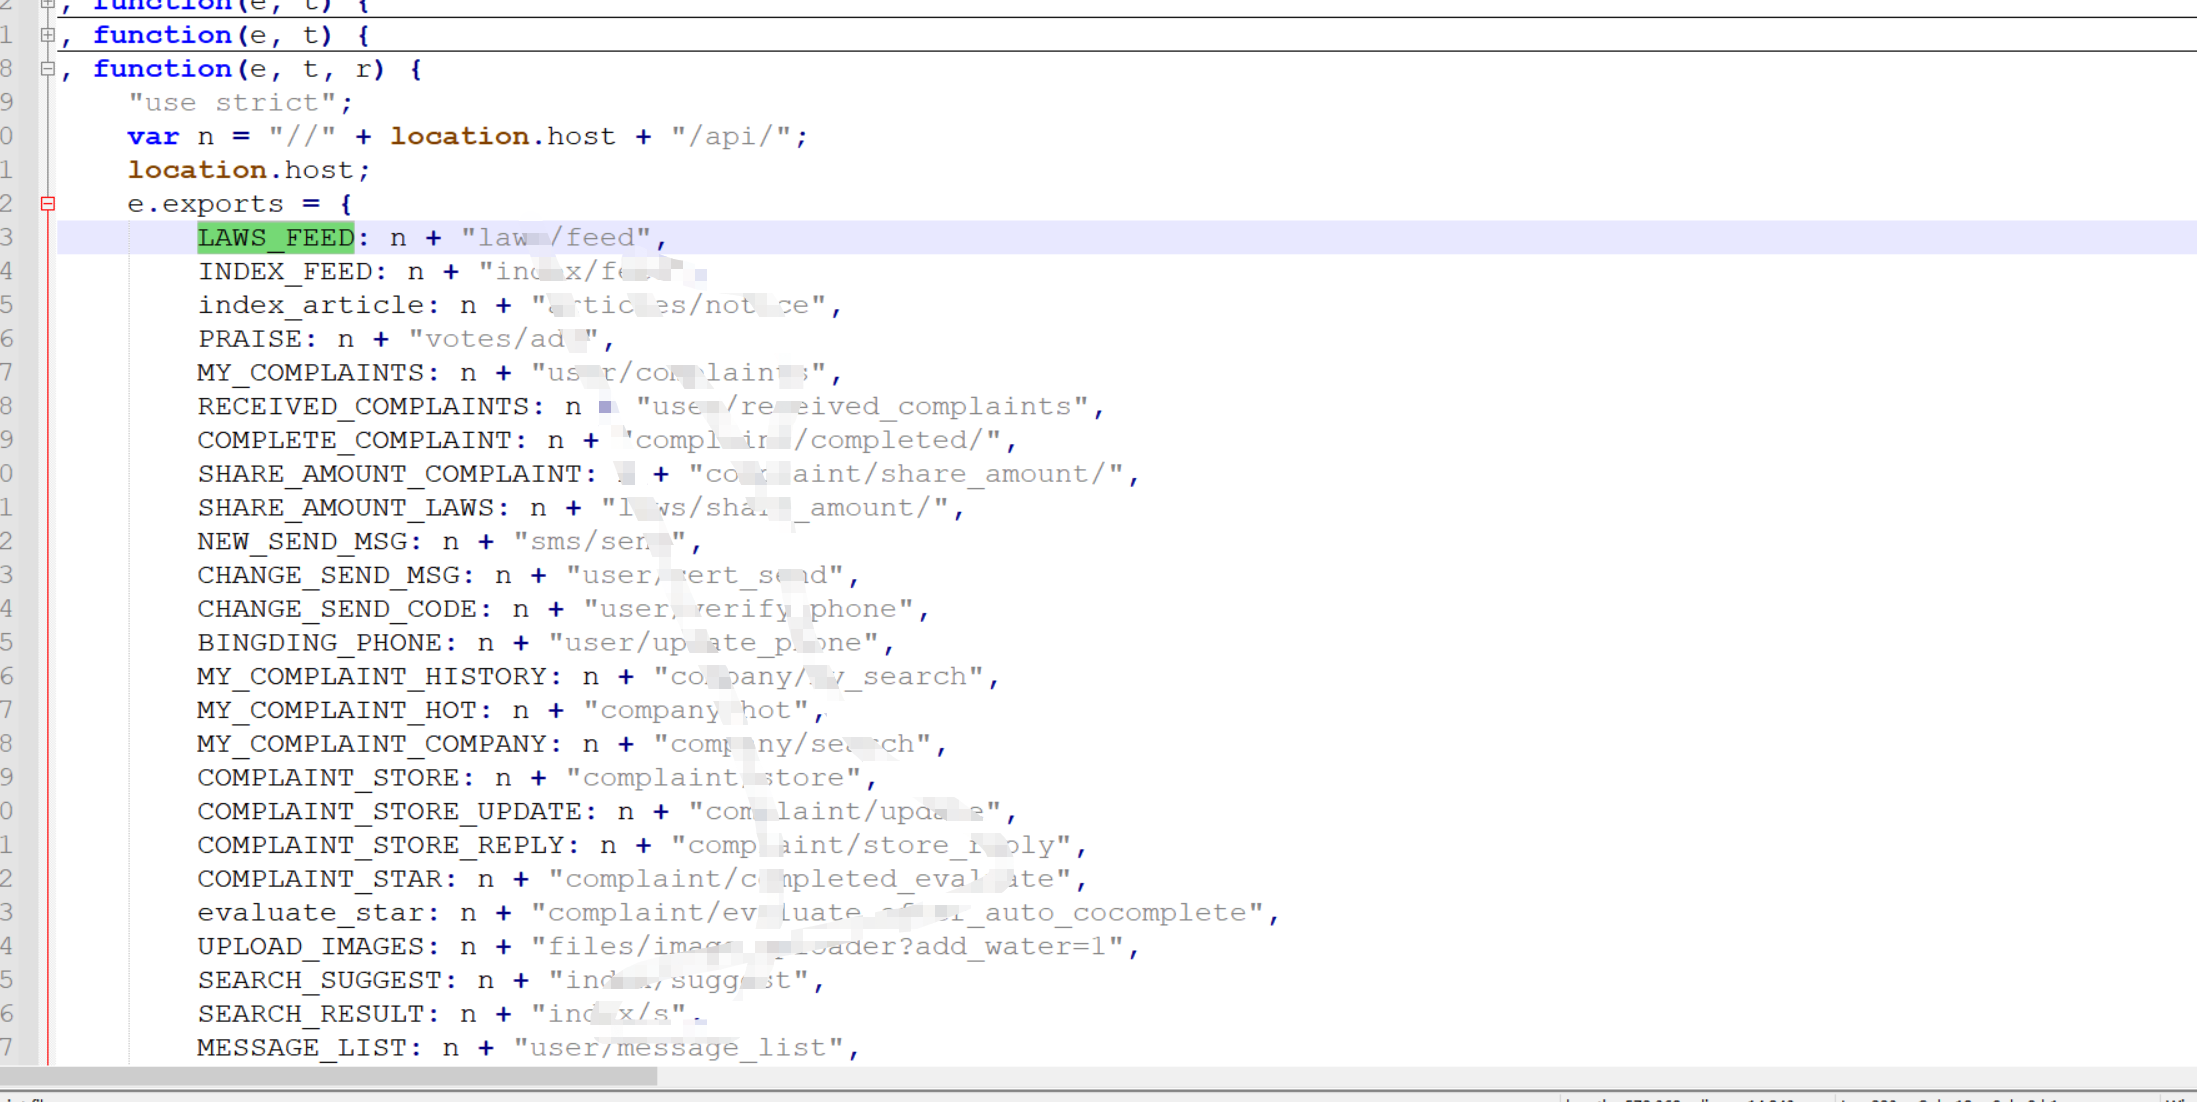Click the index_article property name

(311, 306)
